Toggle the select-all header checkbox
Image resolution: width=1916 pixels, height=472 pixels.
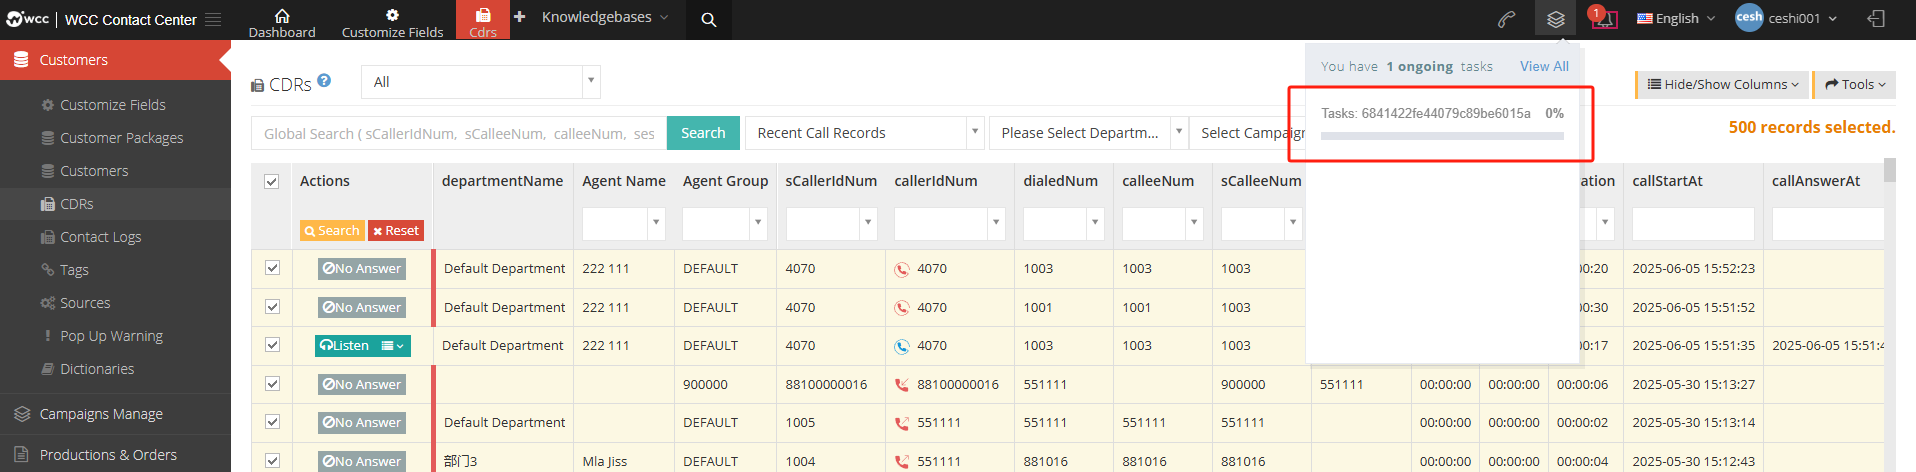click(x=271, y=181)
